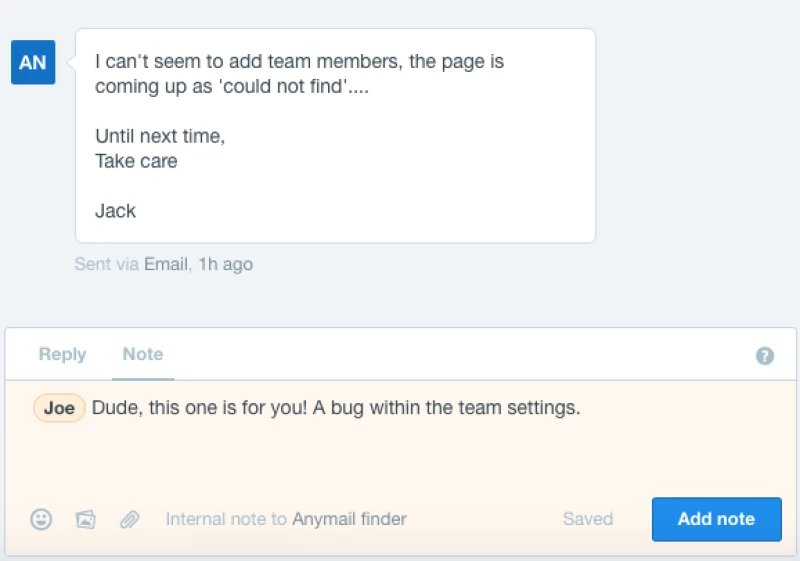
Task: Click the Anymail finder name
Action: coord(349,519)
